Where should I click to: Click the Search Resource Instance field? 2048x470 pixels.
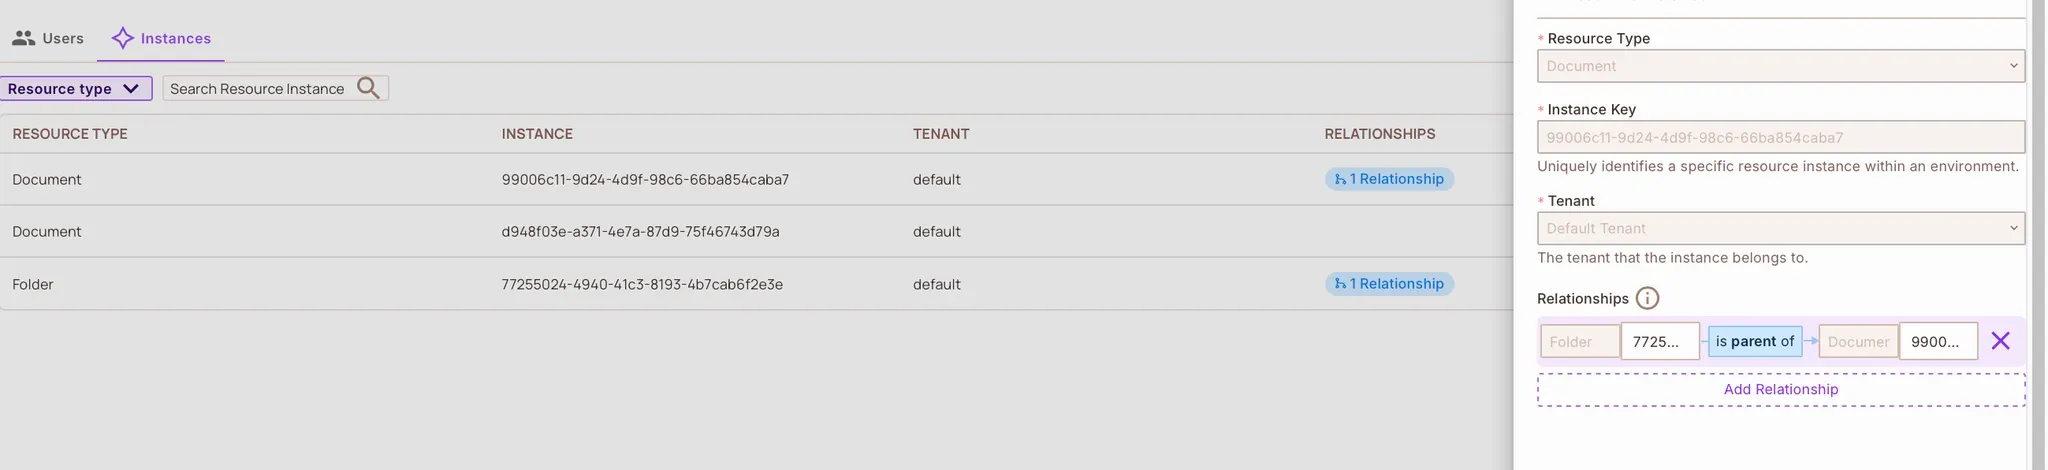tap(257, 88)
